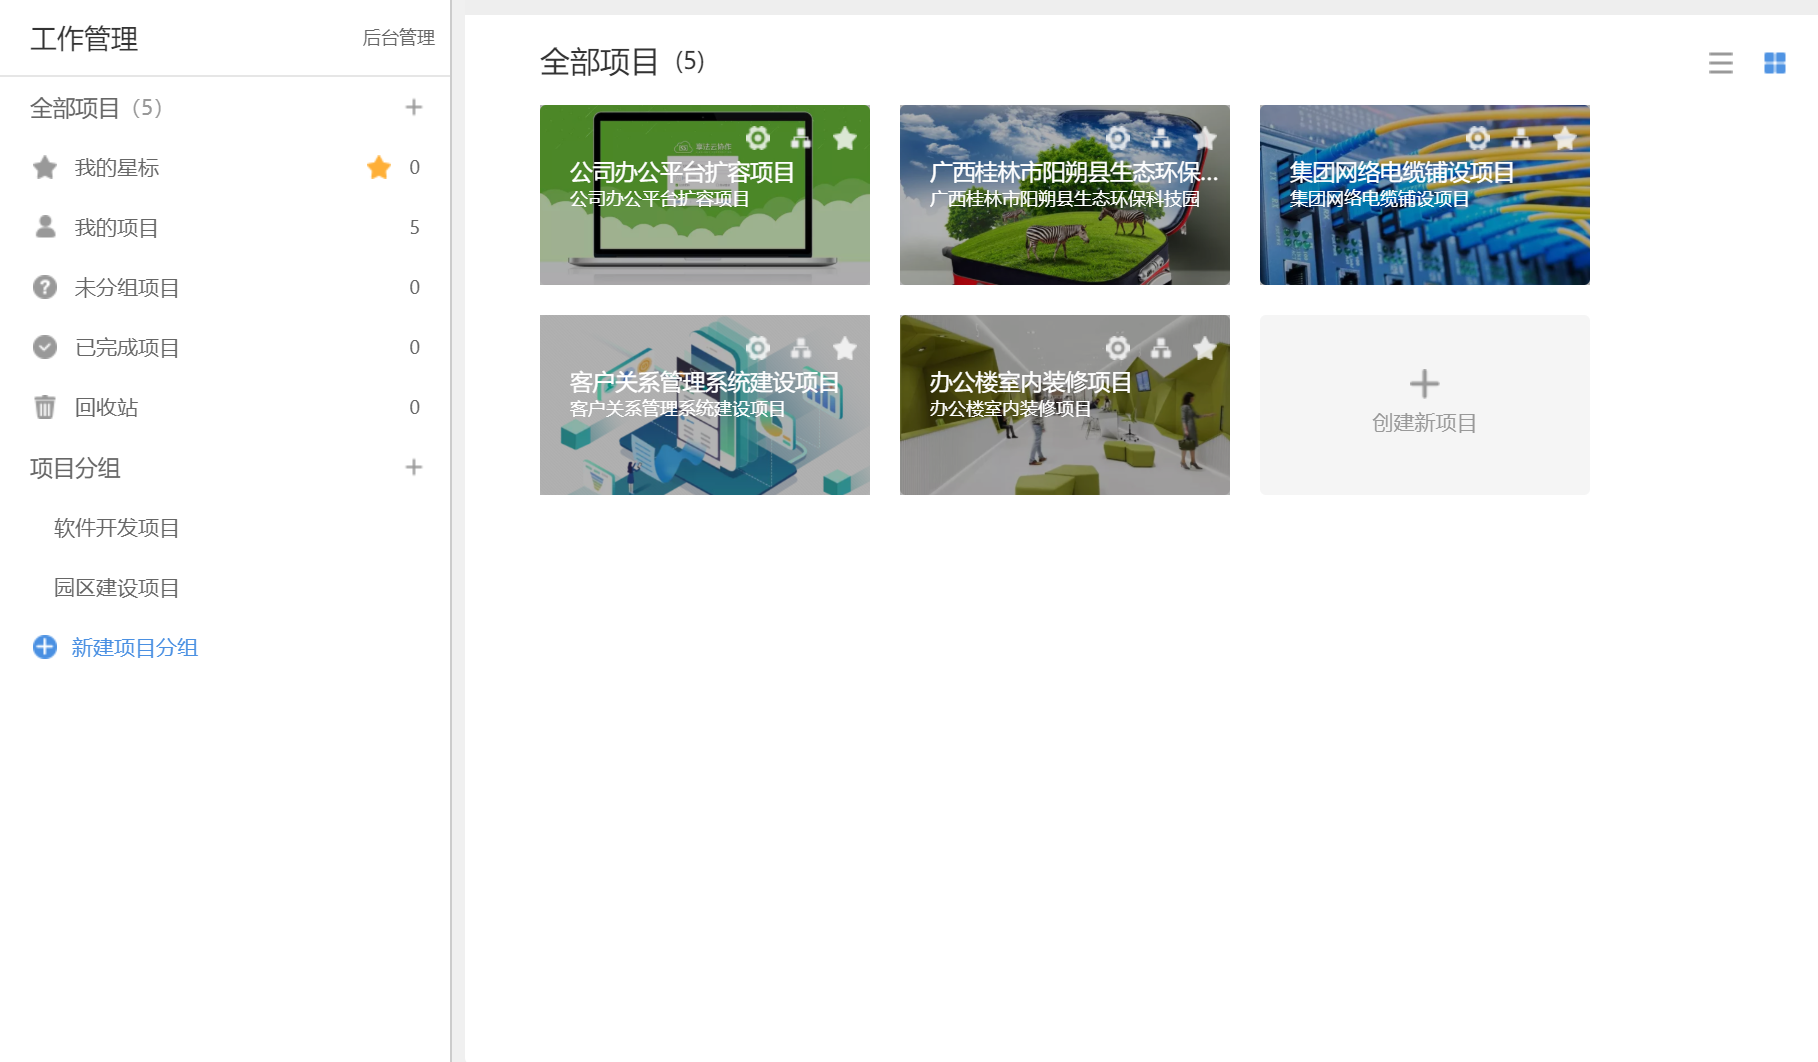Open settings gear on 集团网络电缆铺设项目 card
The height and width of the screenshot is (1062, 1818).
1478,138
